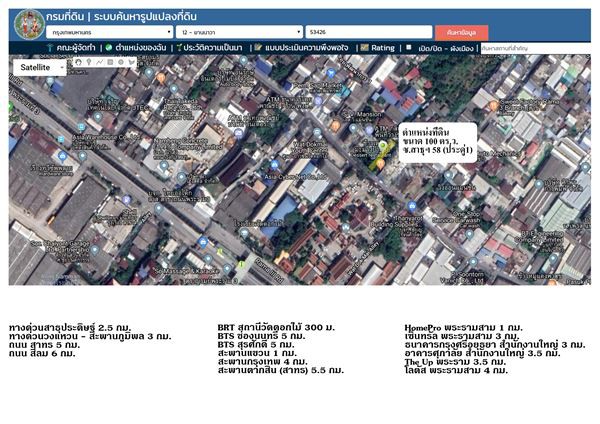
Task: Click the ค้นหาข้อมูล search button
Action: 461,33
